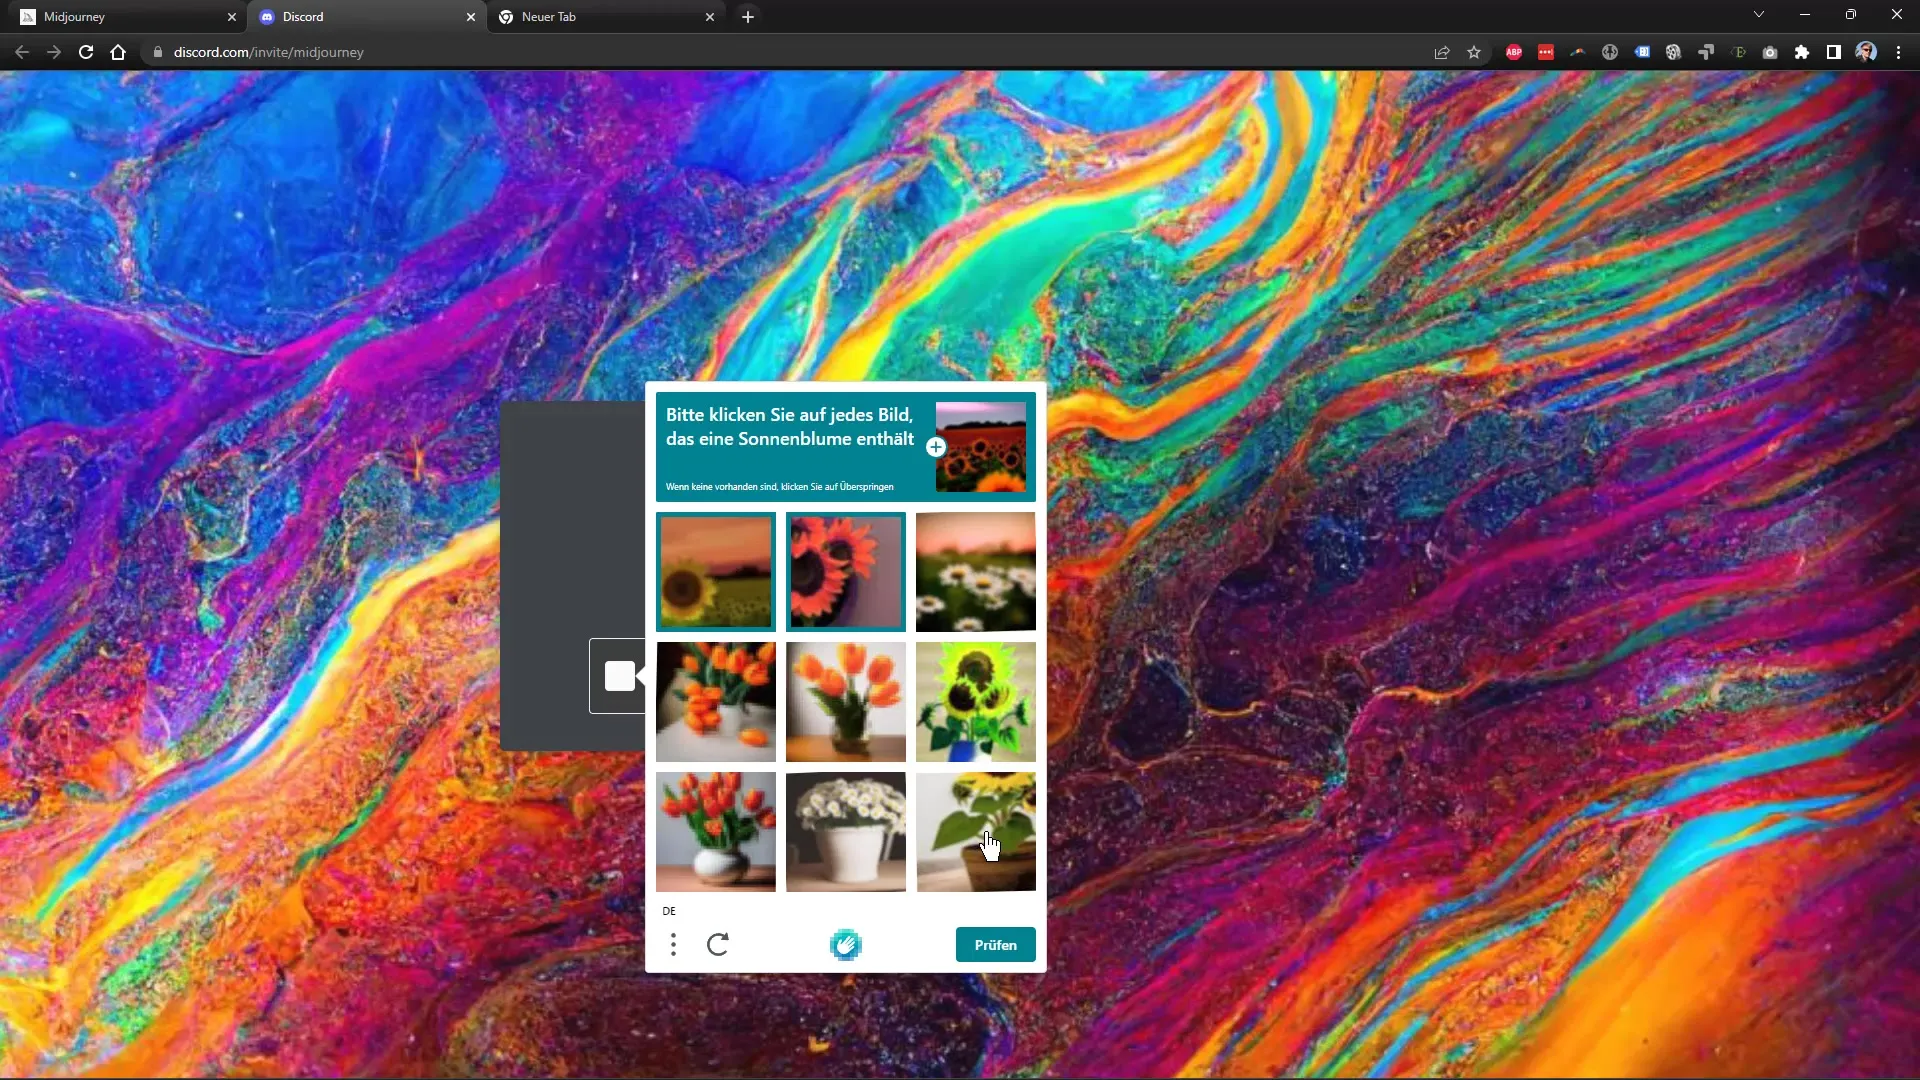Minimize the browser window
Screen dimensions: 1920x1080
point(1805,15)
